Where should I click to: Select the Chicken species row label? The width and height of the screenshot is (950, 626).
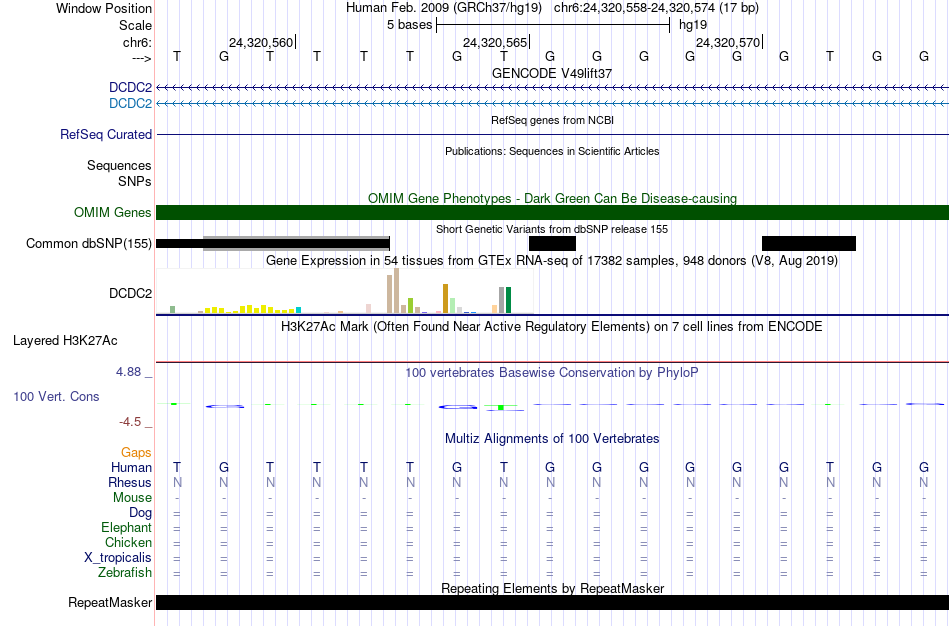coord(128,542)
